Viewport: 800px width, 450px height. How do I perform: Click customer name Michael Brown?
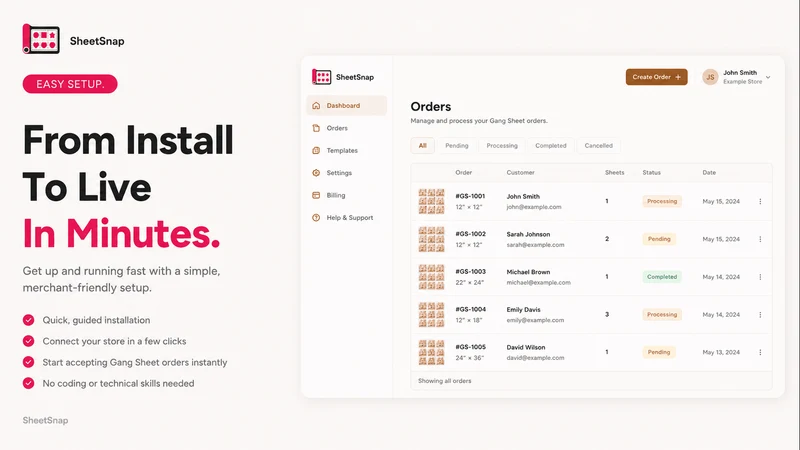[528, 272]
